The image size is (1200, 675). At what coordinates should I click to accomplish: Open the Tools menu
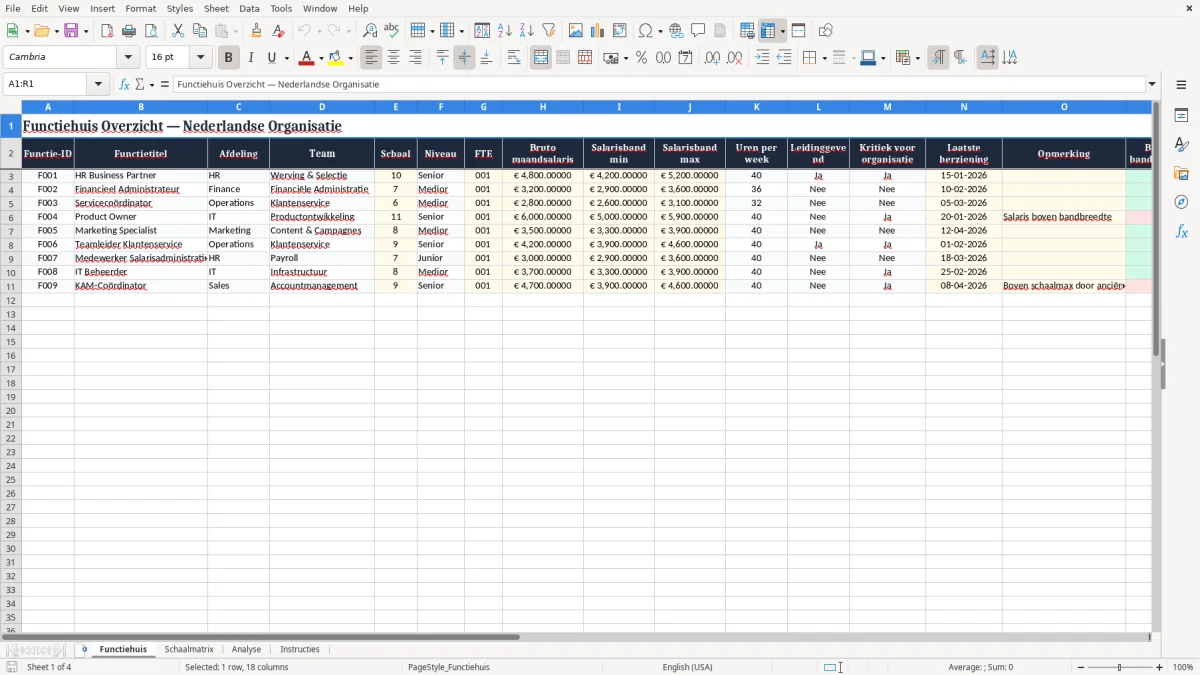(281, 8)
